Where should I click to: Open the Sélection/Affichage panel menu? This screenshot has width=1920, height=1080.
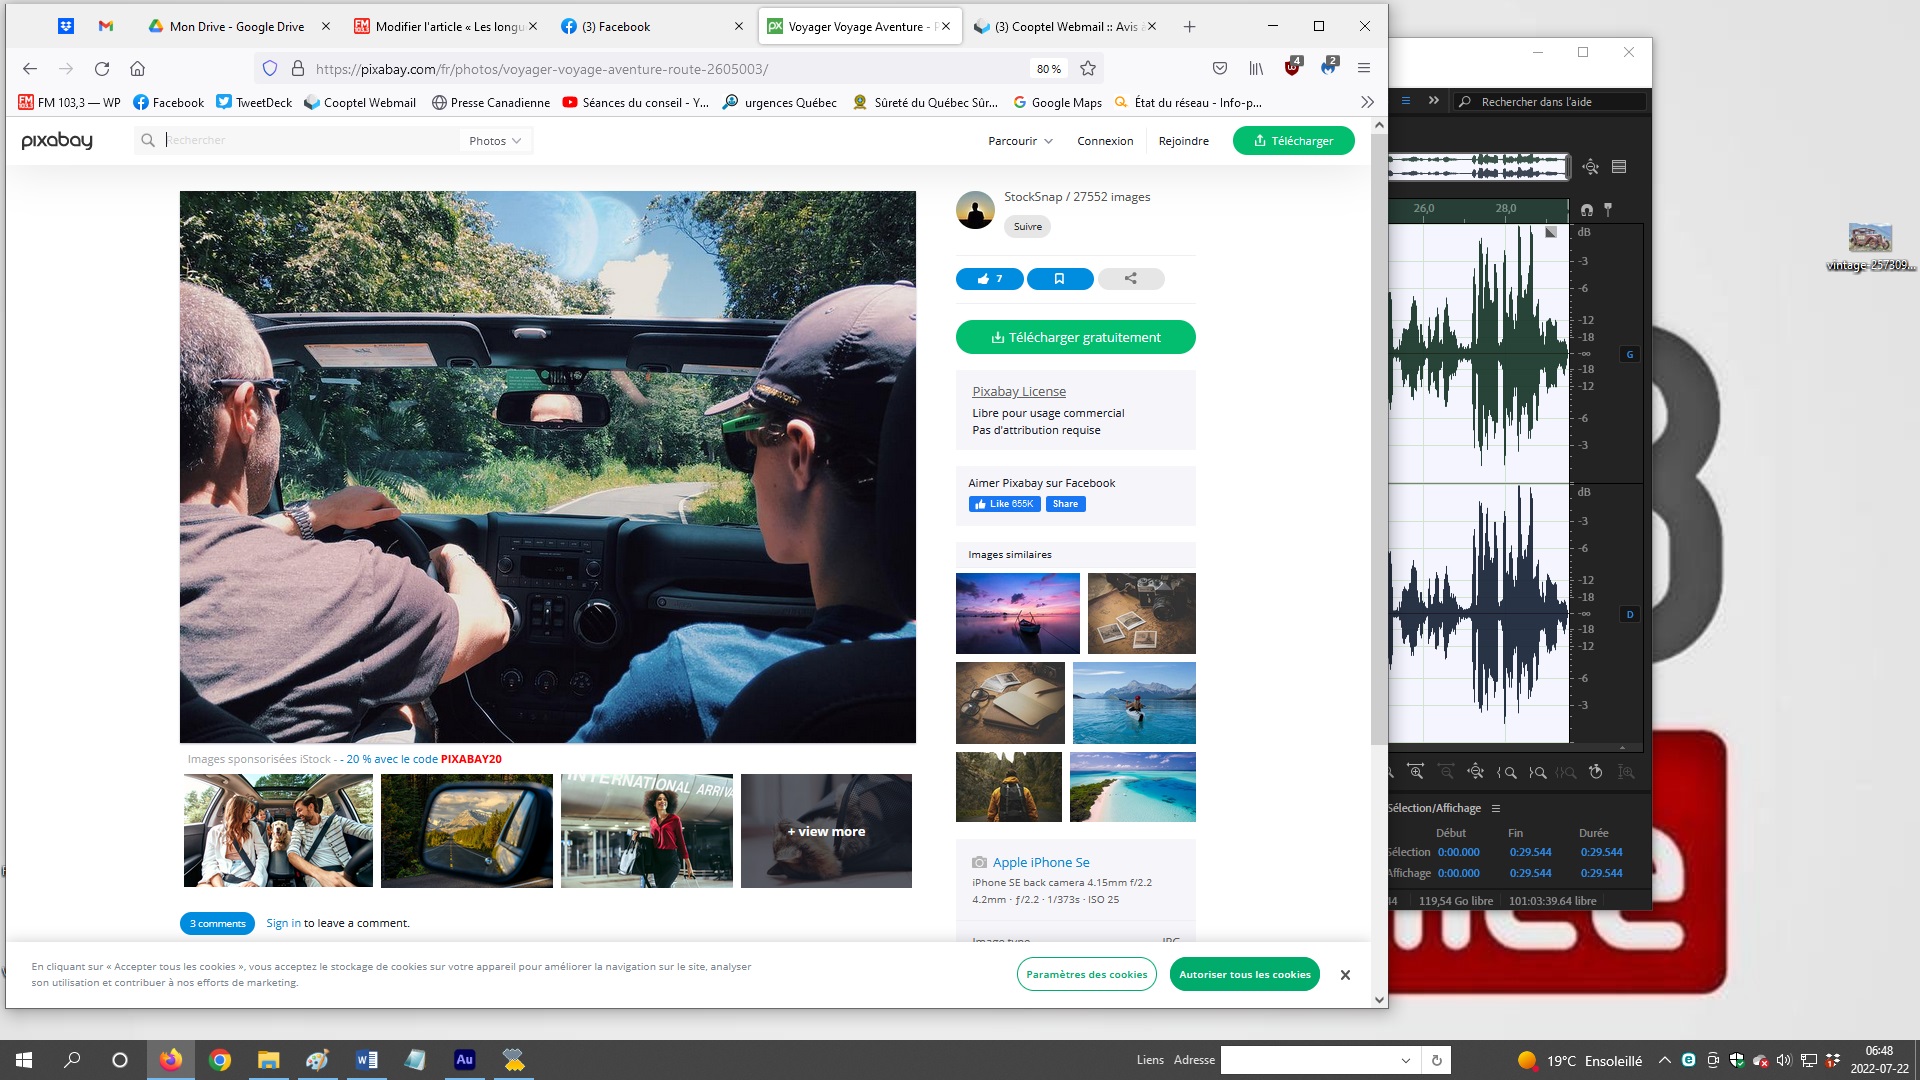1496,808
